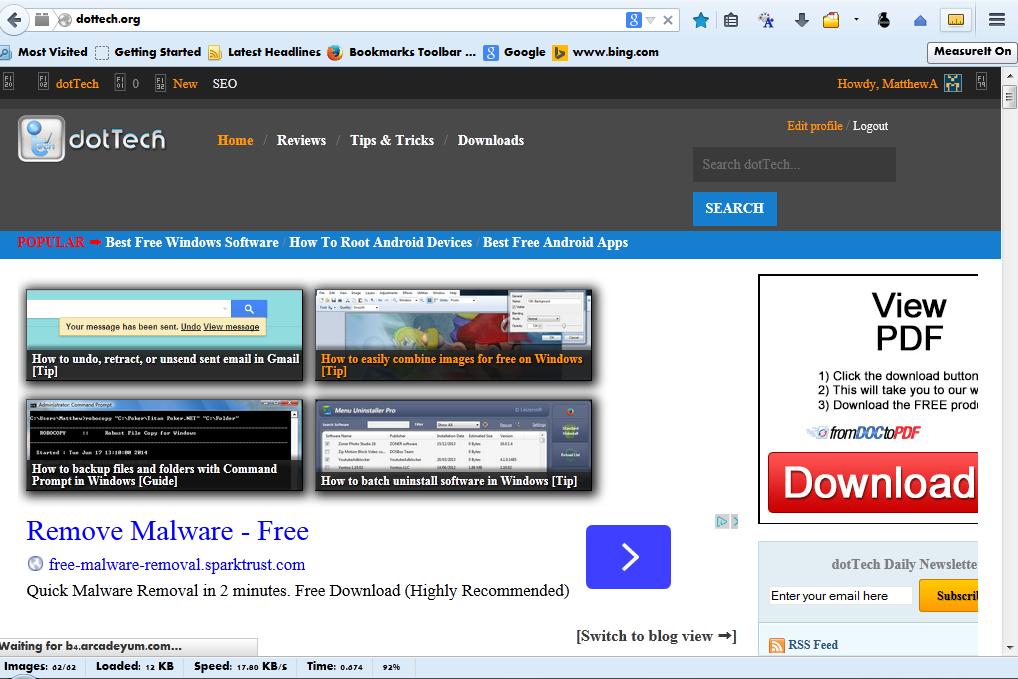Open the combine images article thumbnail
The width and height of the screenshot is (1018, 679).
[x=453, y=335]
